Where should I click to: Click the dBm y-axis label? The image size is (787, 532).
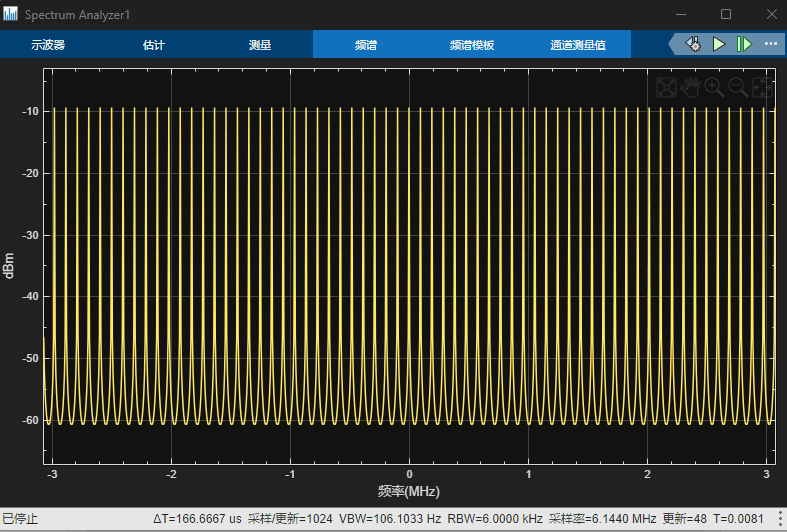pyautogui.click(x=9, y=265)
